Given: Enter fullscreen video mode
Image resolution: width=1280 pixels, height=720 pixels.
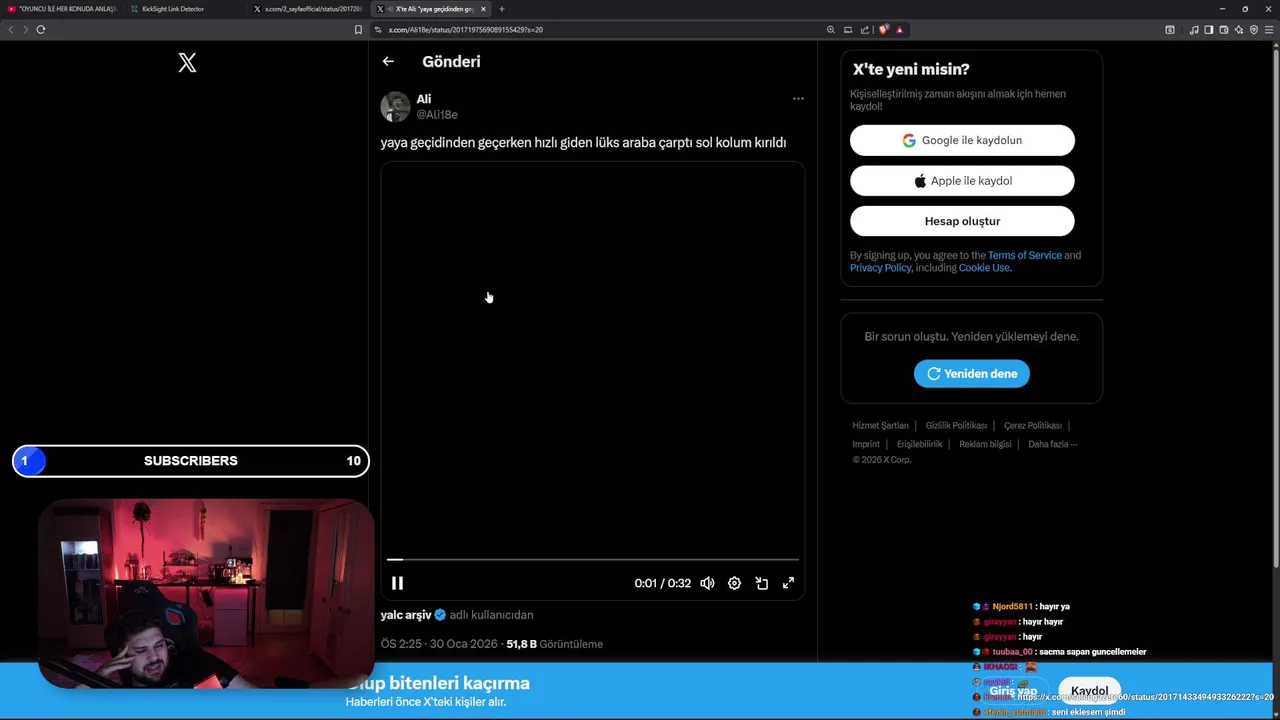Looking at the screenshot, I should 788,583.
